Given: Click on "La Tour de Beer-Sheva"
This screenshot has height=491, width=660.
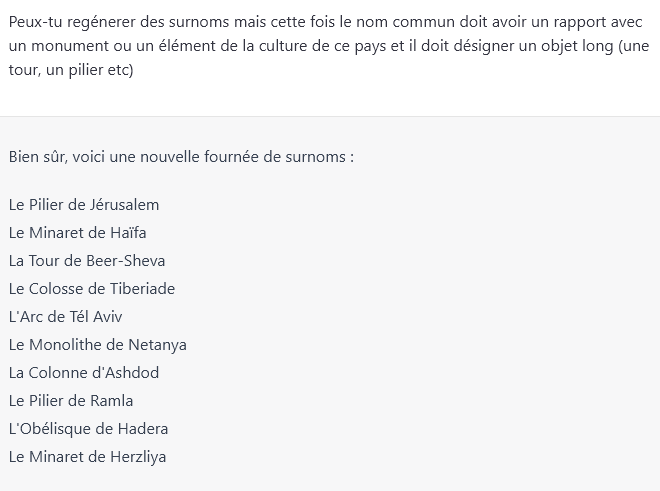Looking at the screenshot, I should point(87,261).
